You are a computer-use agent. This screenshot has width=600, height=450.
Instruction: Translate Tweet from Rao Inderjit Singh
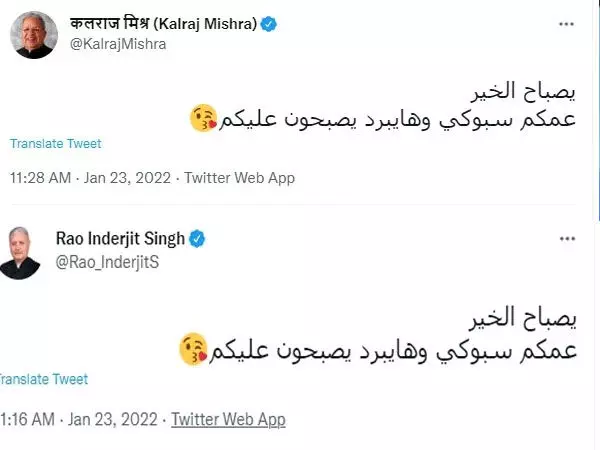[46, 379]
